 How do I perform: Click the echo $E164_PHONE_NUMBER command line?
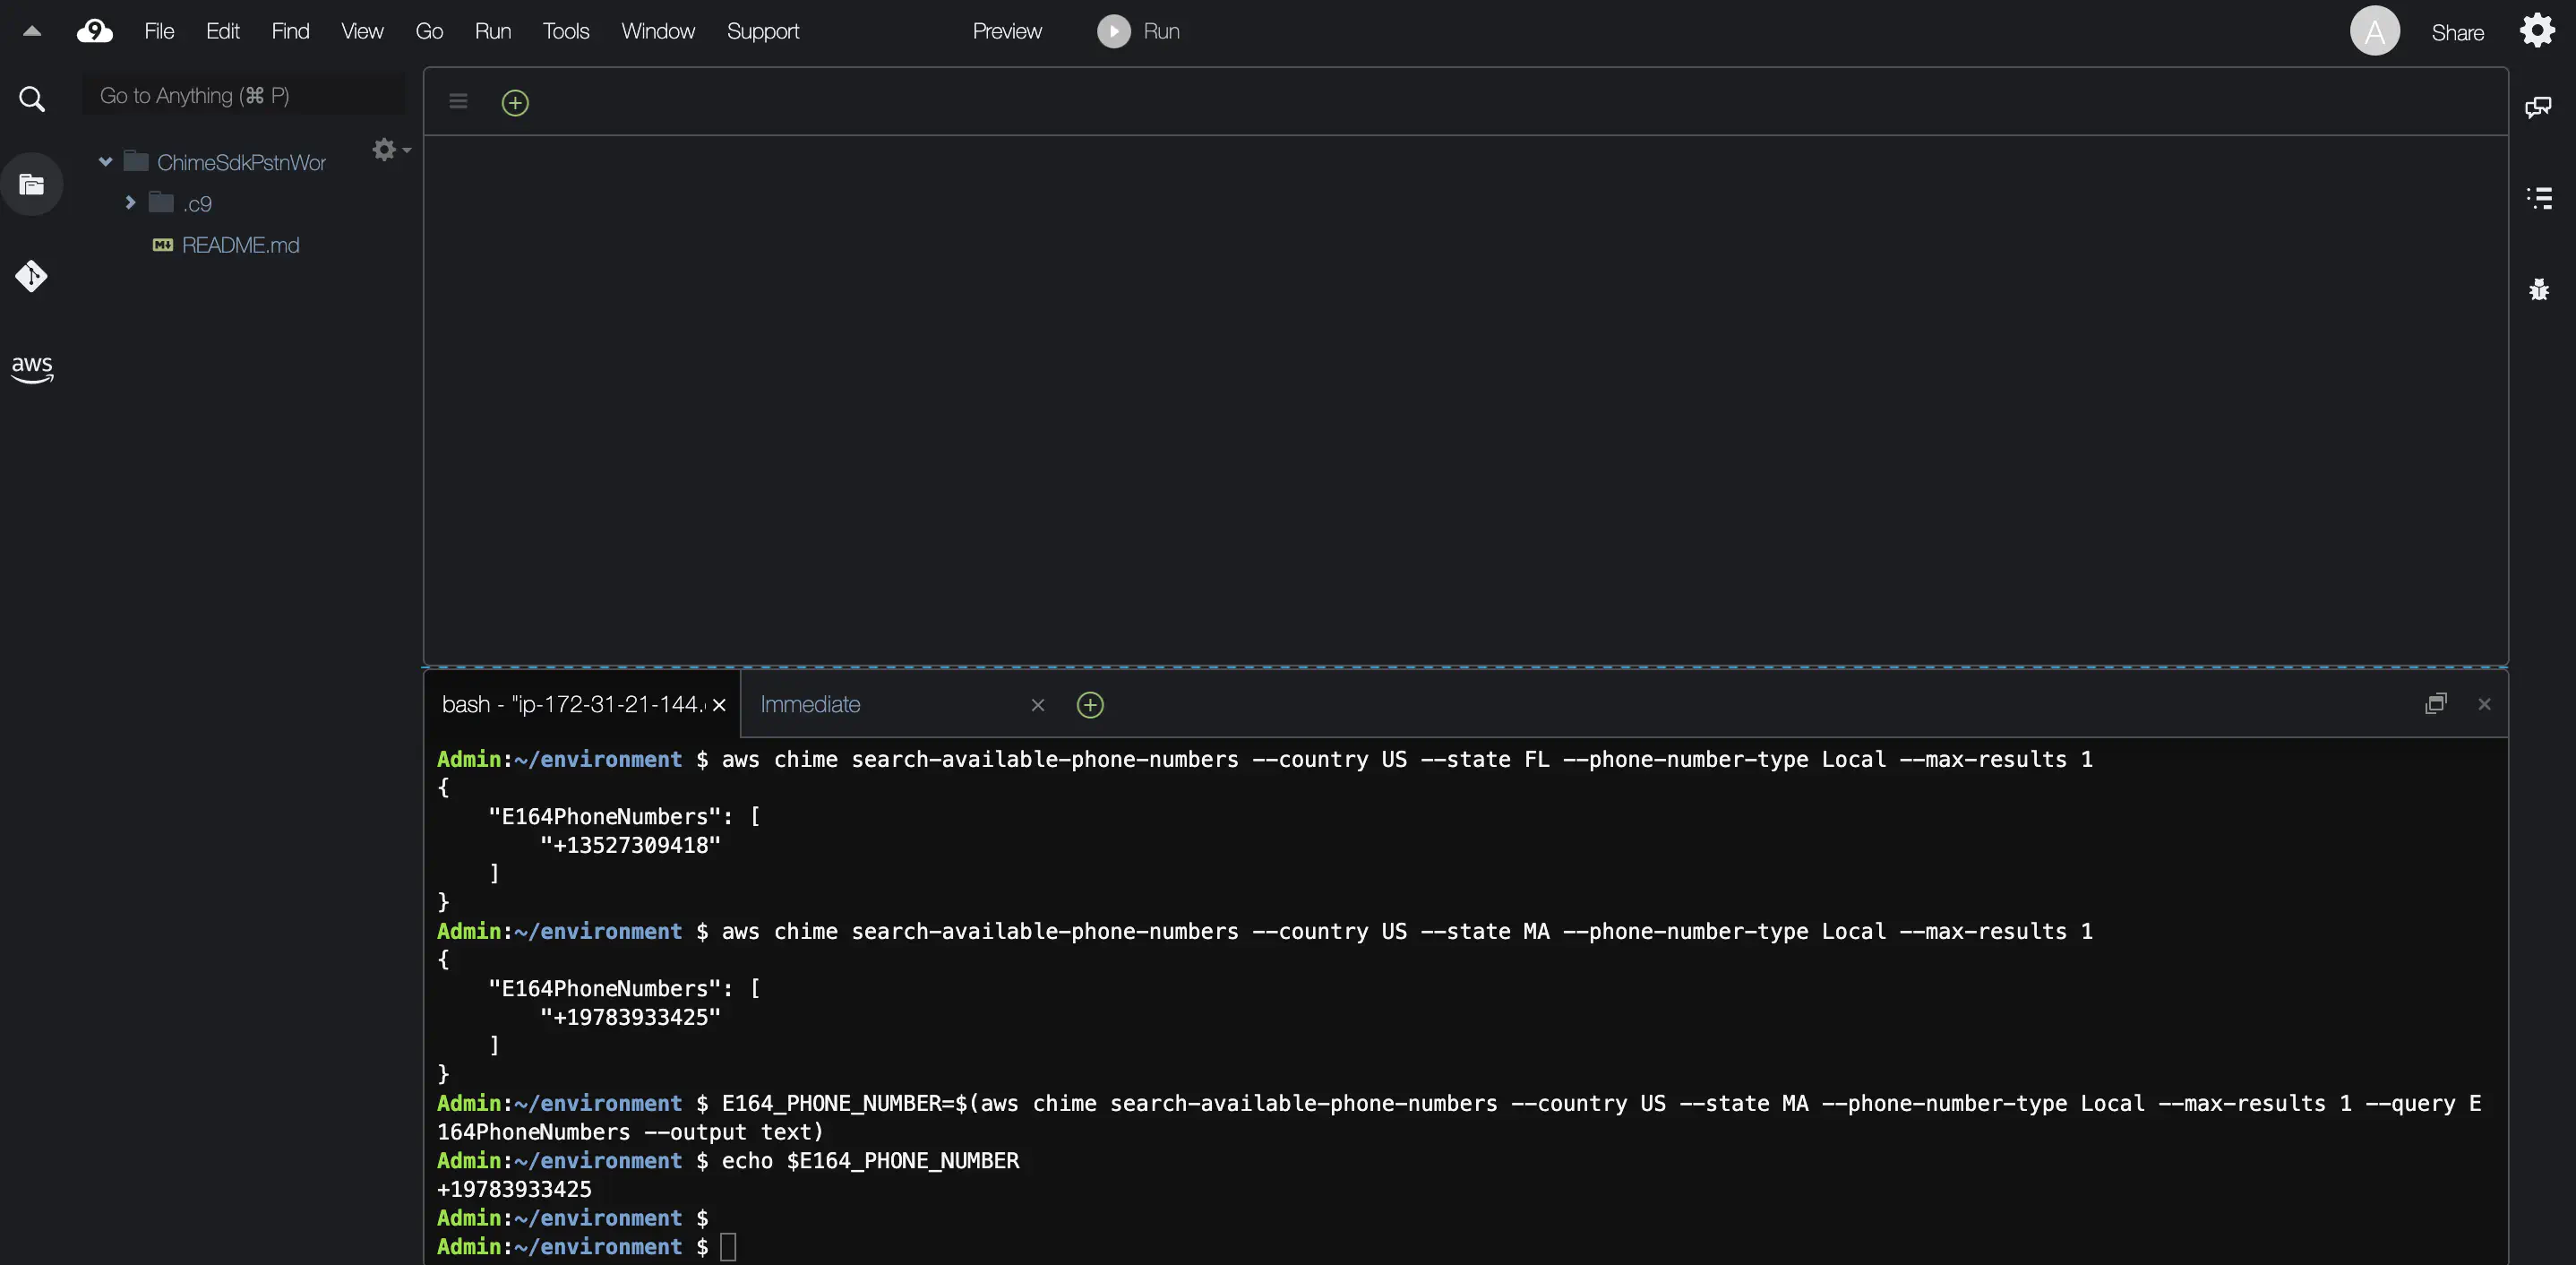[x=870, y=1160]
